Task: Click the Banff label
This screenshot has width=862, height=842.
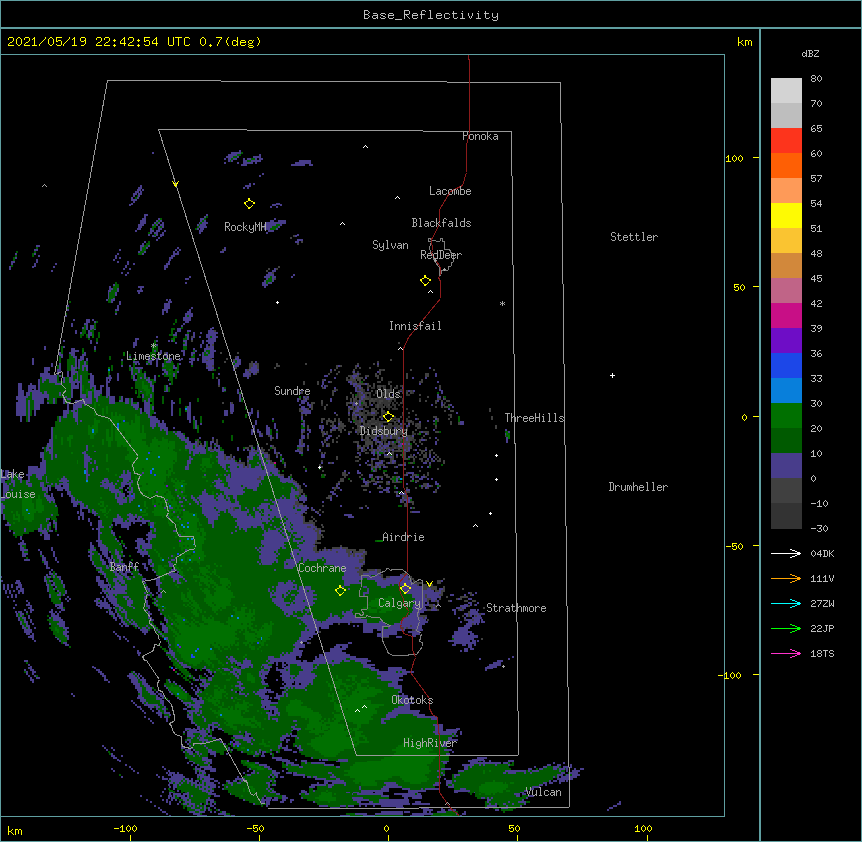Action: click(x=124, y=567)
